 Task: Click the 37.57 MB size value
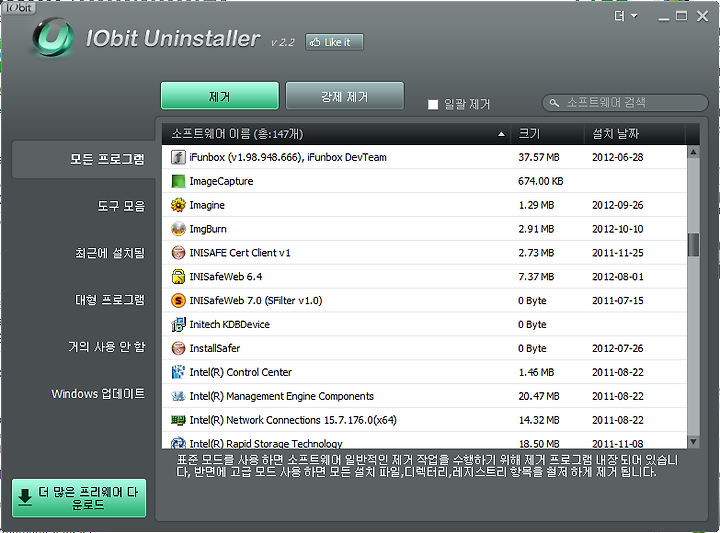[539, 157]
